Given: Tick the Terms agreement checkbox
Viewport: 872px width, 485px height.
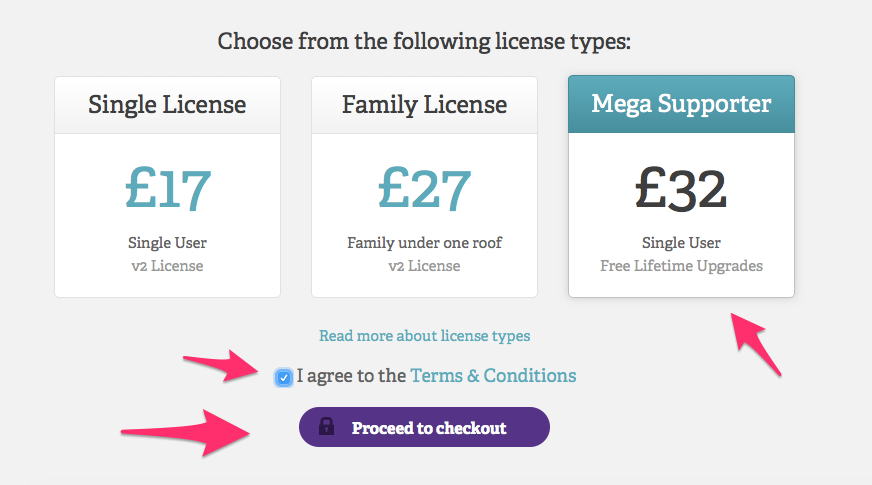Looking at the screenshot, I should [x=285, y=378].
